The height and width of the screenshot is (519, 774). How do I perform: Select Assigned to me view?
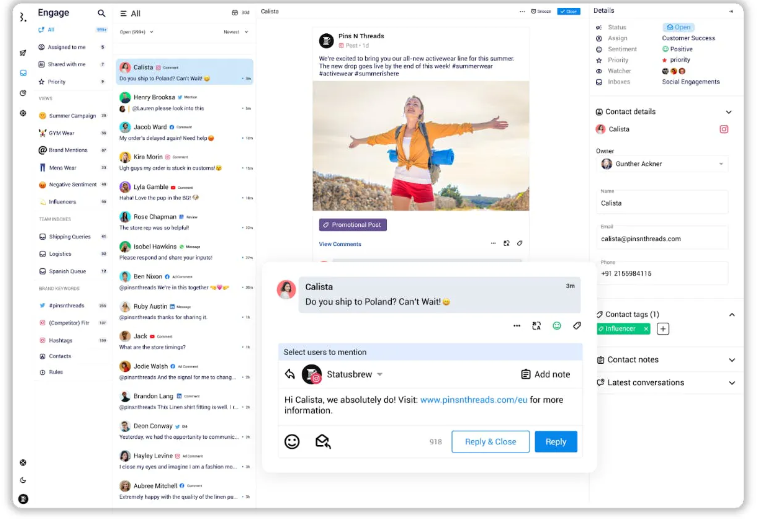click(x=73, y=47)
